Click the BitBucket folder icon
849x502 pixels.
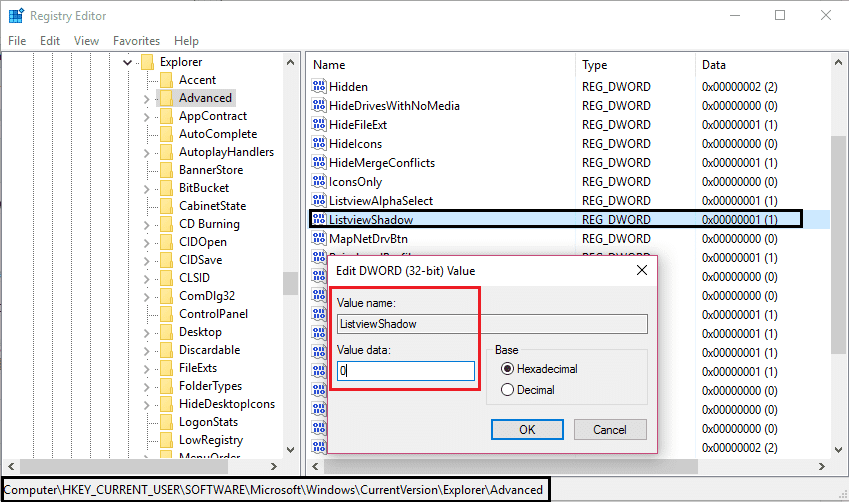tap(166, 187)
